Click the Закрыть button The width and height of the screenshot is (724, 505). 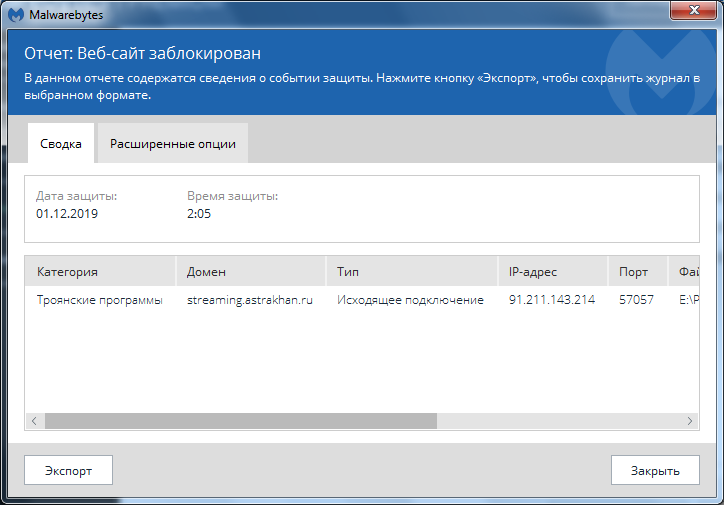pyautogui.click(x=655, y=470)
